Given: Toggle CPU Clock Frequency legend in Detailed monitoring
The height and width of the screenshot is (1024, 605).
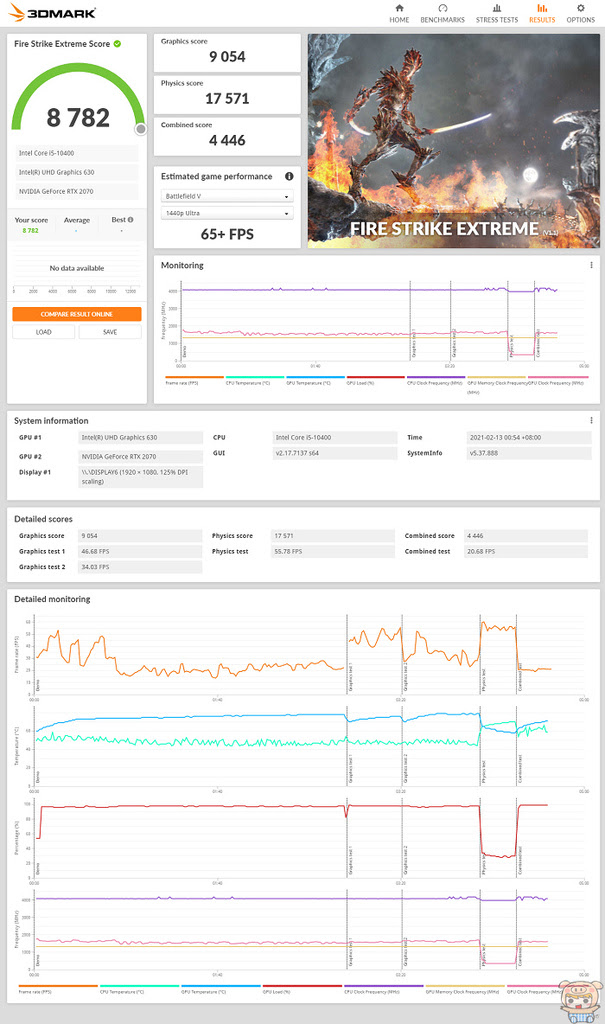Looking at the screenshot, I should (x=384, y=989).
